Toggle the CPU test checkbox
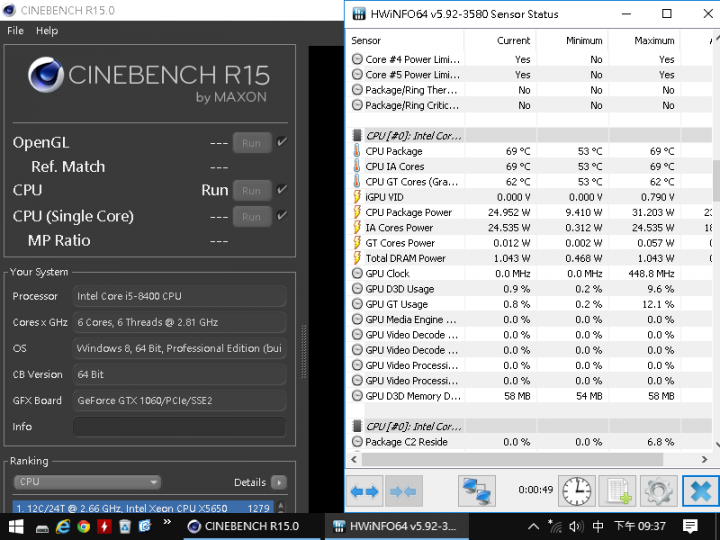 click(x=282, y=189)
